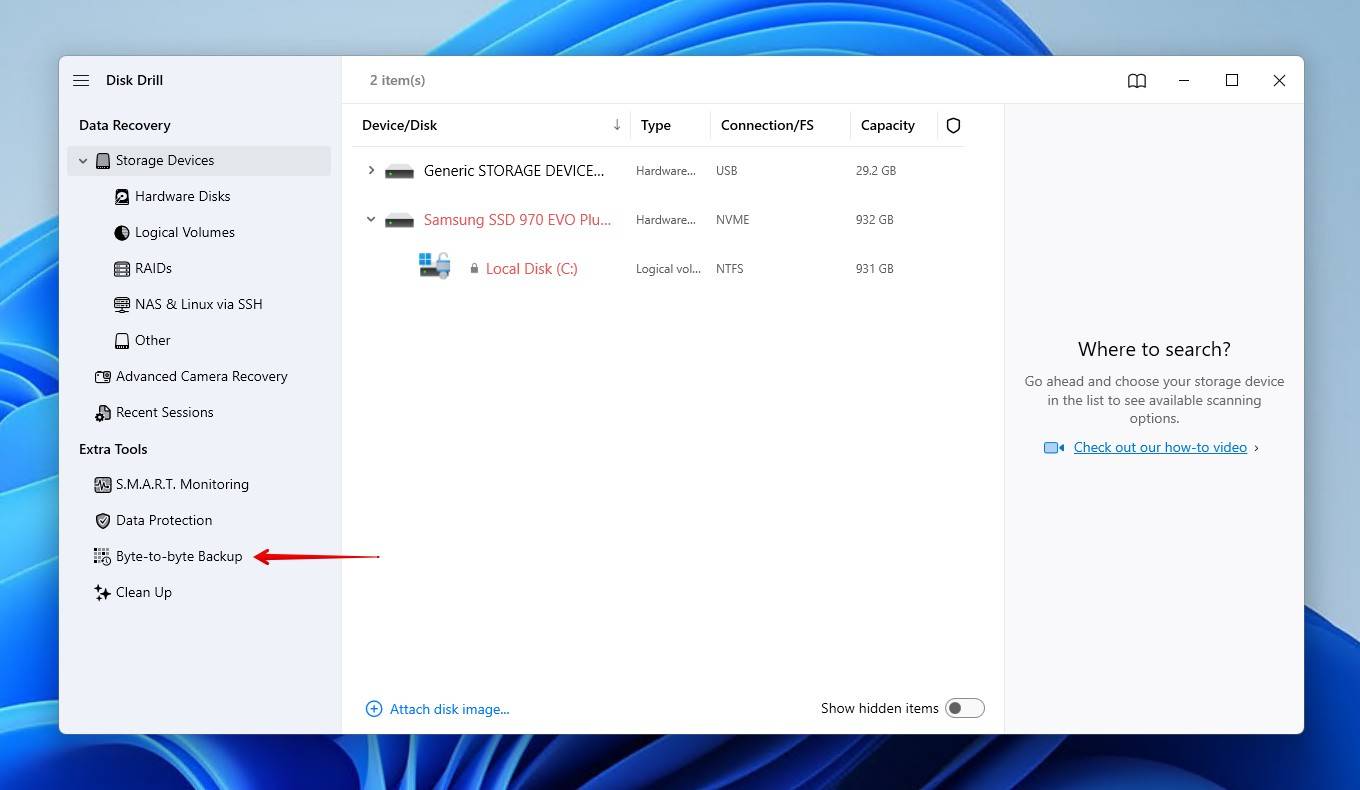Collapse the Samsung SSD 970 EVO entry

tap(371, 219)
